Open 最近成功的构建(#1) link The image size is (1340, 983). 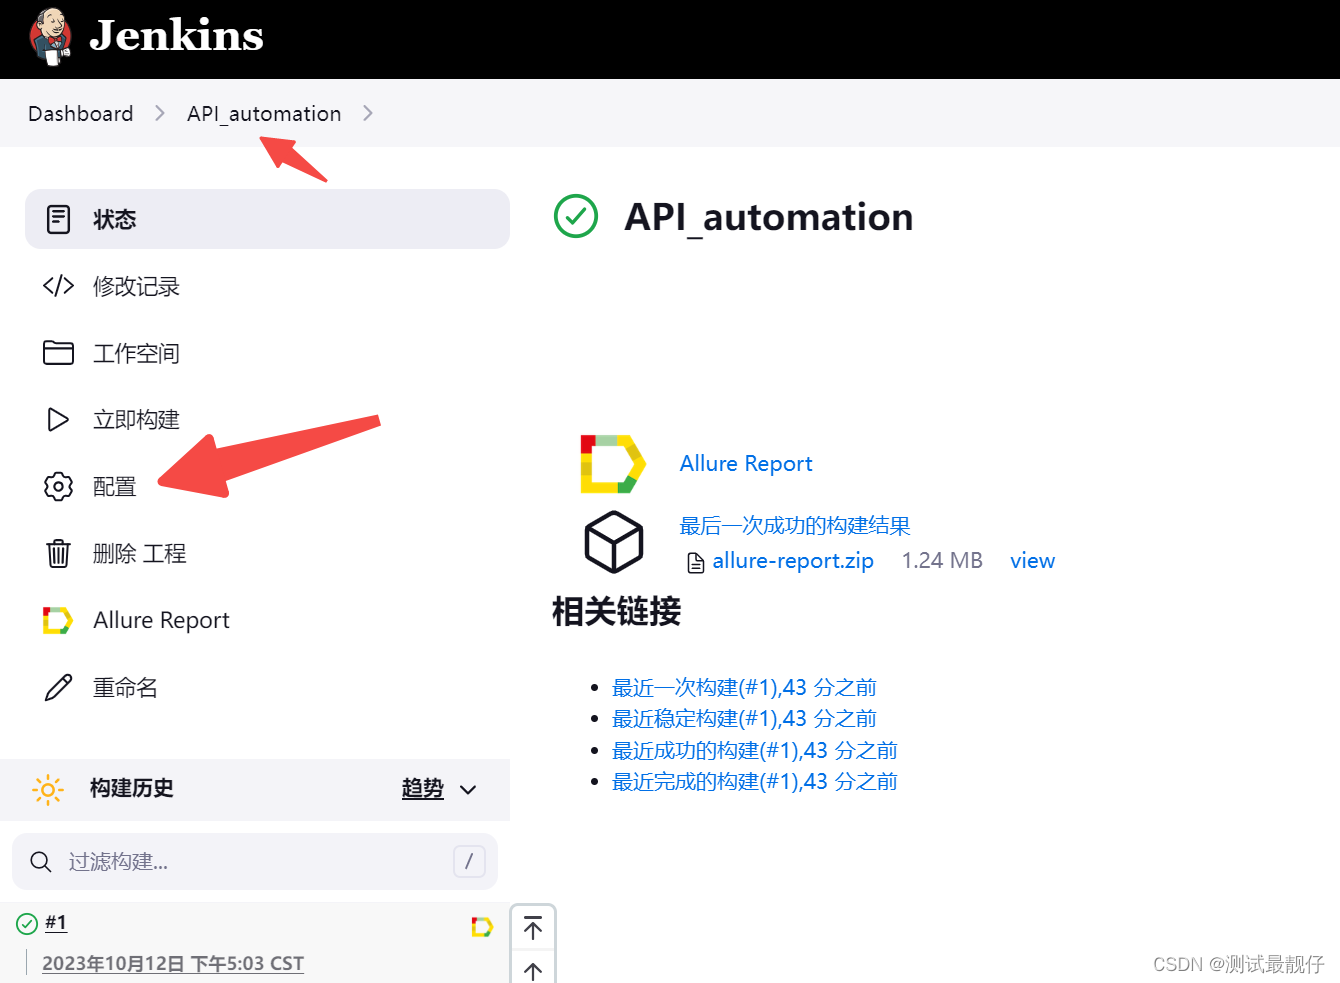(755, 750)
